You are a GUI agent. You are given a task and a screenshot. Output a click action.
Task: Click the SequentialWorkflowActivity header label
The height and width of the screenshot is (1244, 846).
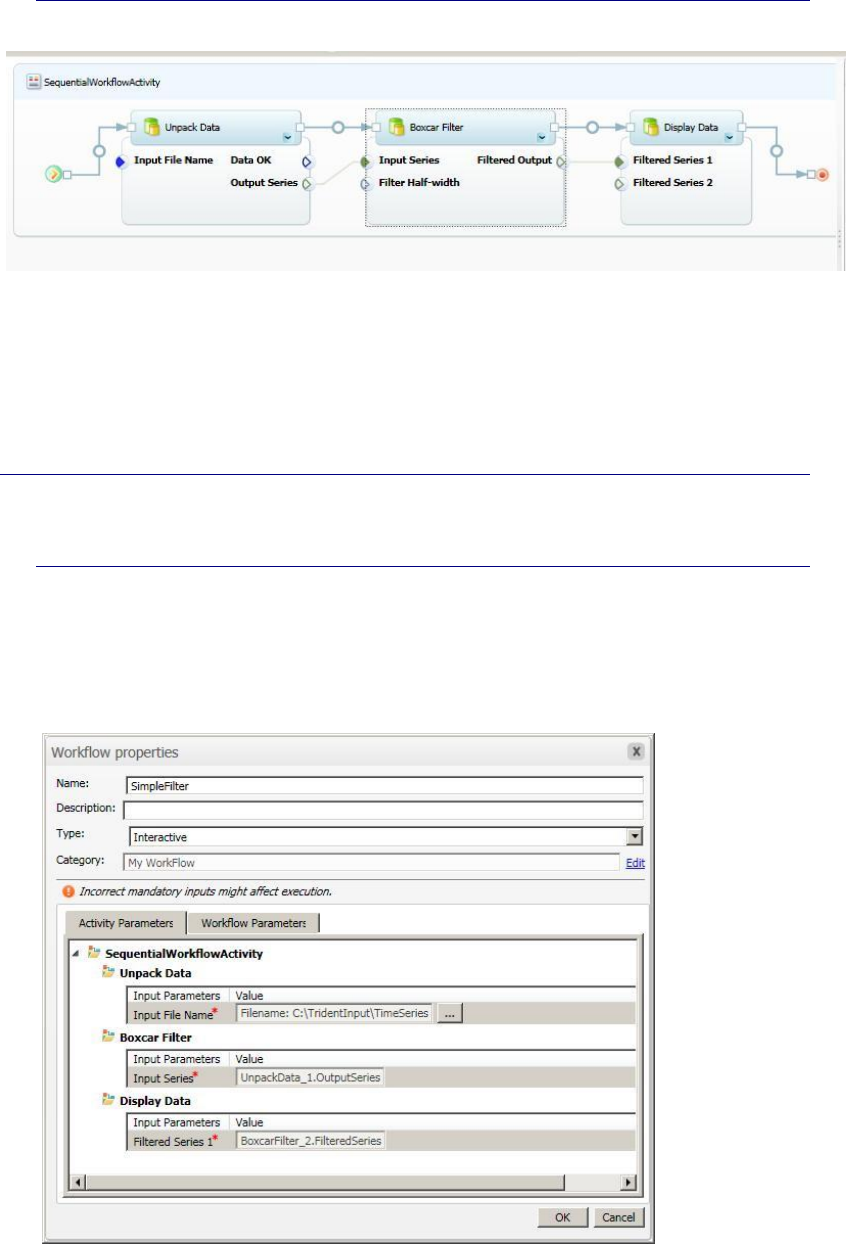click(102, 81)
